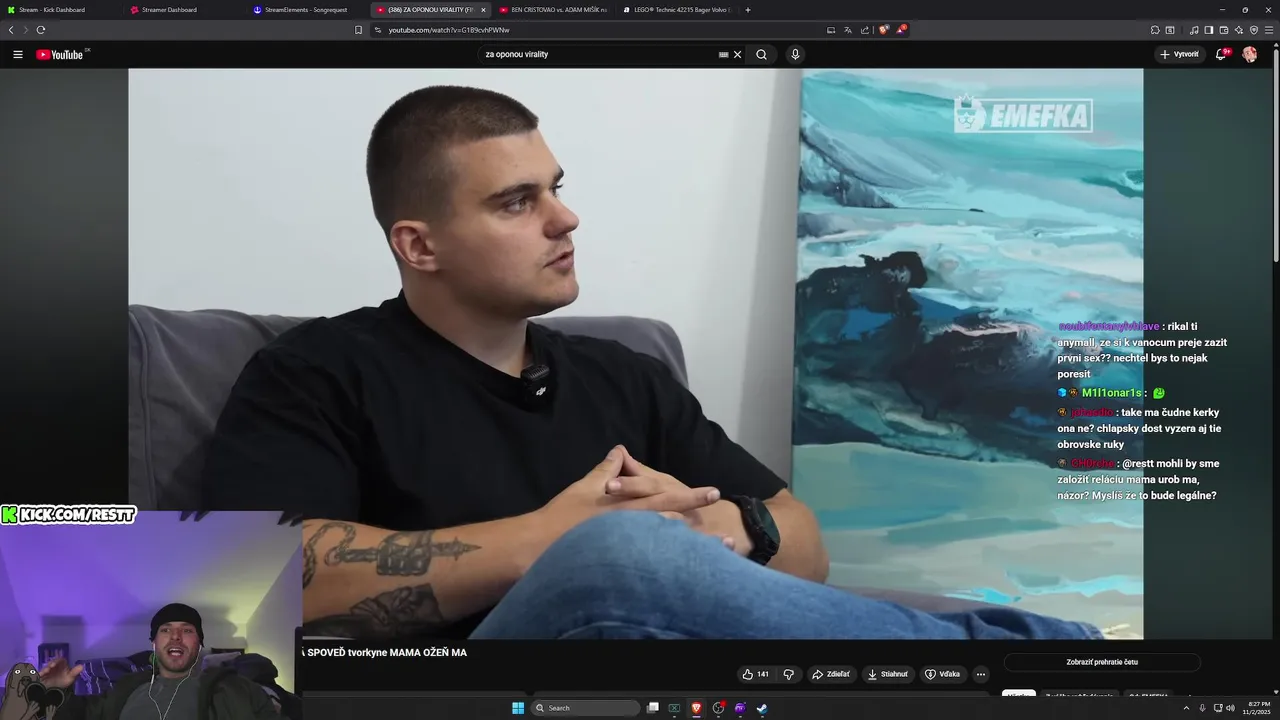
Task: Open site settings icon beside URL
Action: click(x=378, y=30)
